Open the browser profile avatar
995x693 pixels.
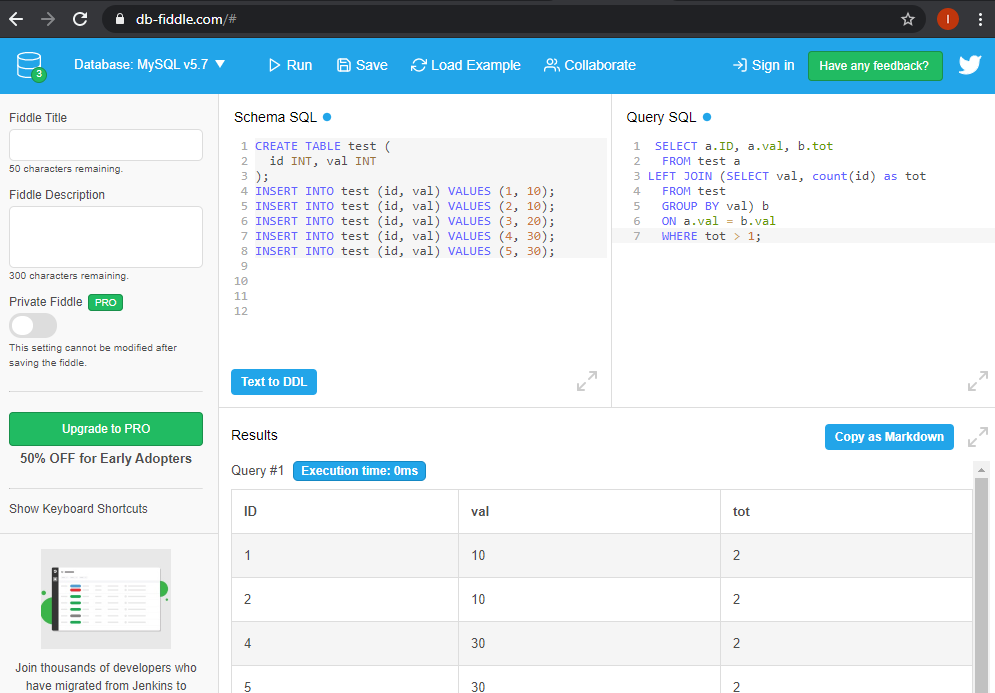948,19
